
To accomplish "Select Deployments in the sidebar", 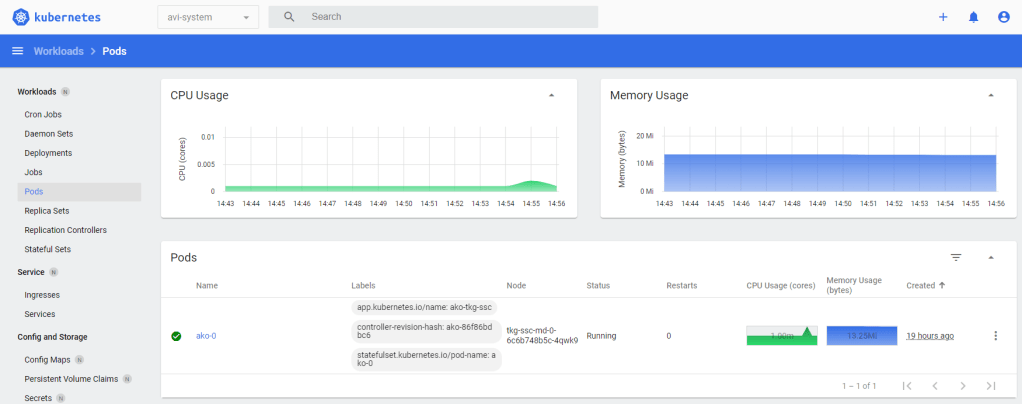I will point(48,153).
